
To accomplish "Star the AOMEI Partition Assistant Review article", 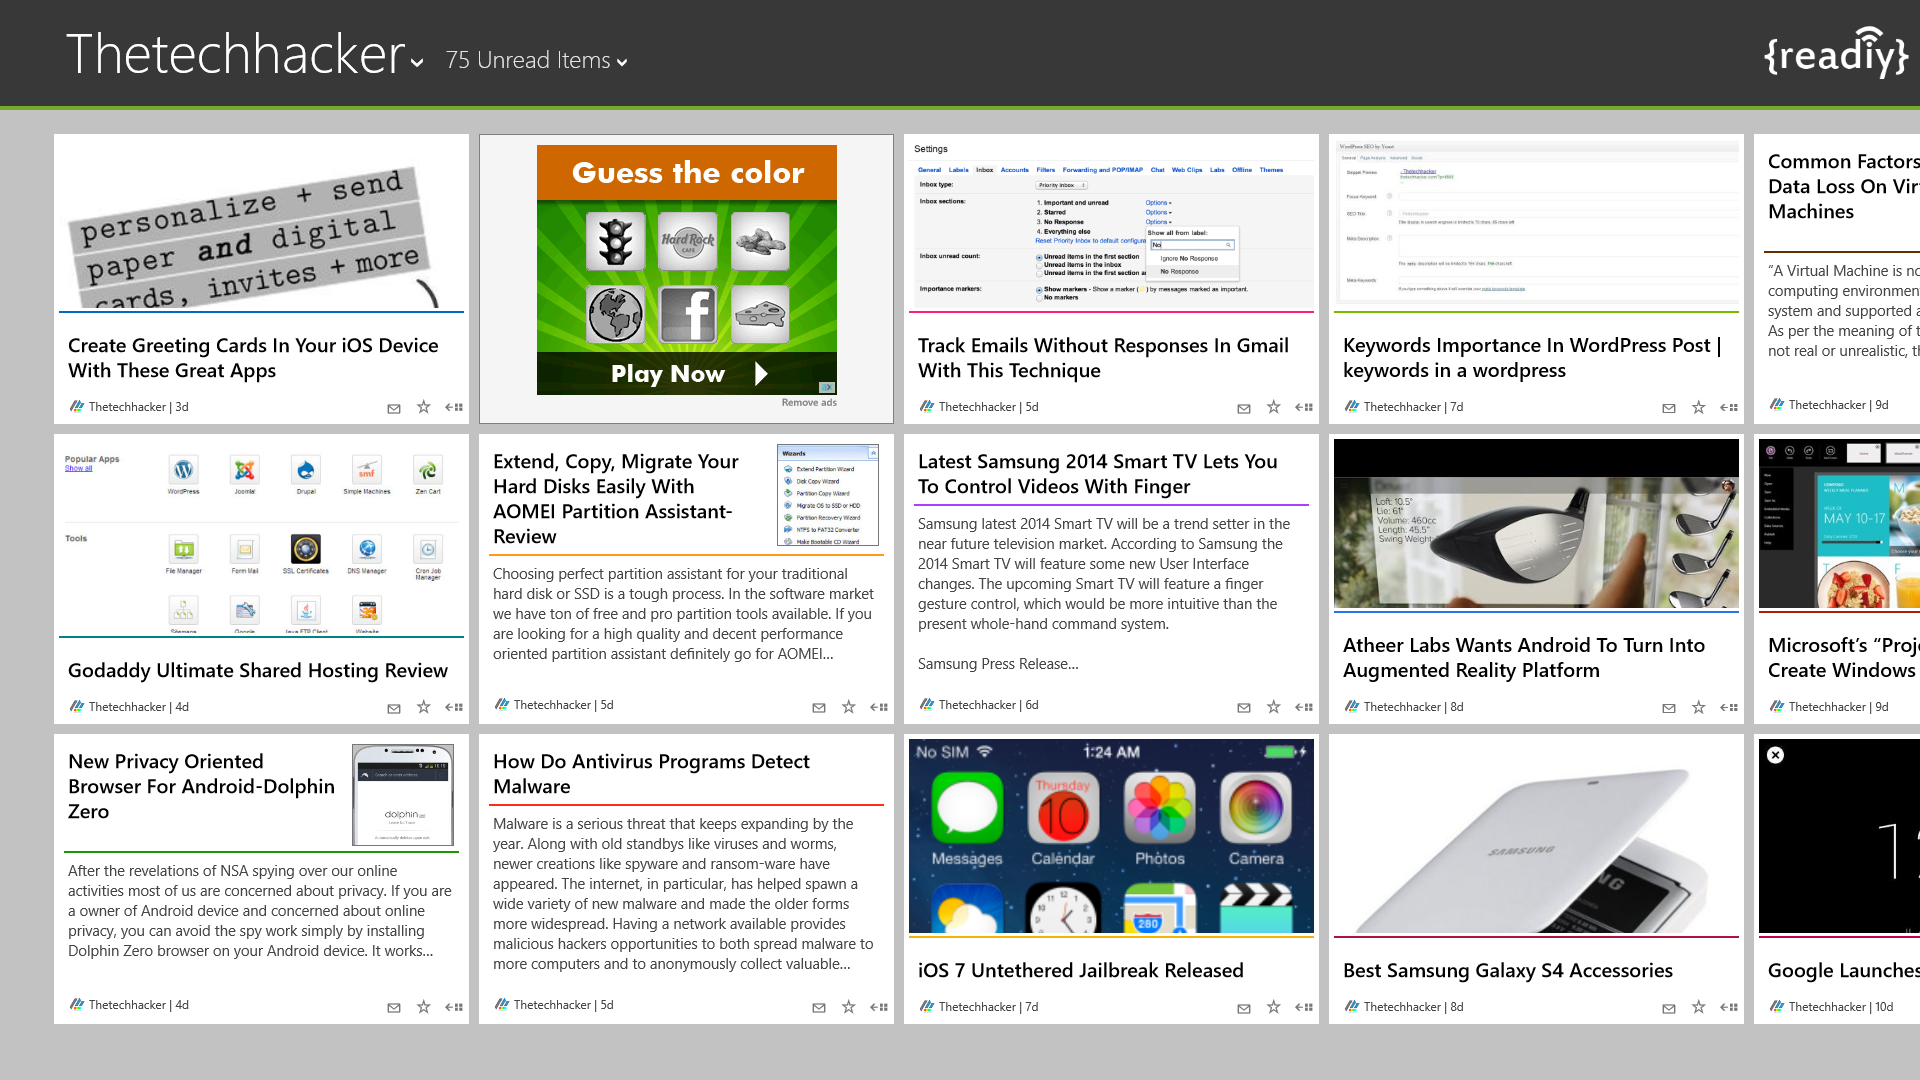I will pos(849,707).
